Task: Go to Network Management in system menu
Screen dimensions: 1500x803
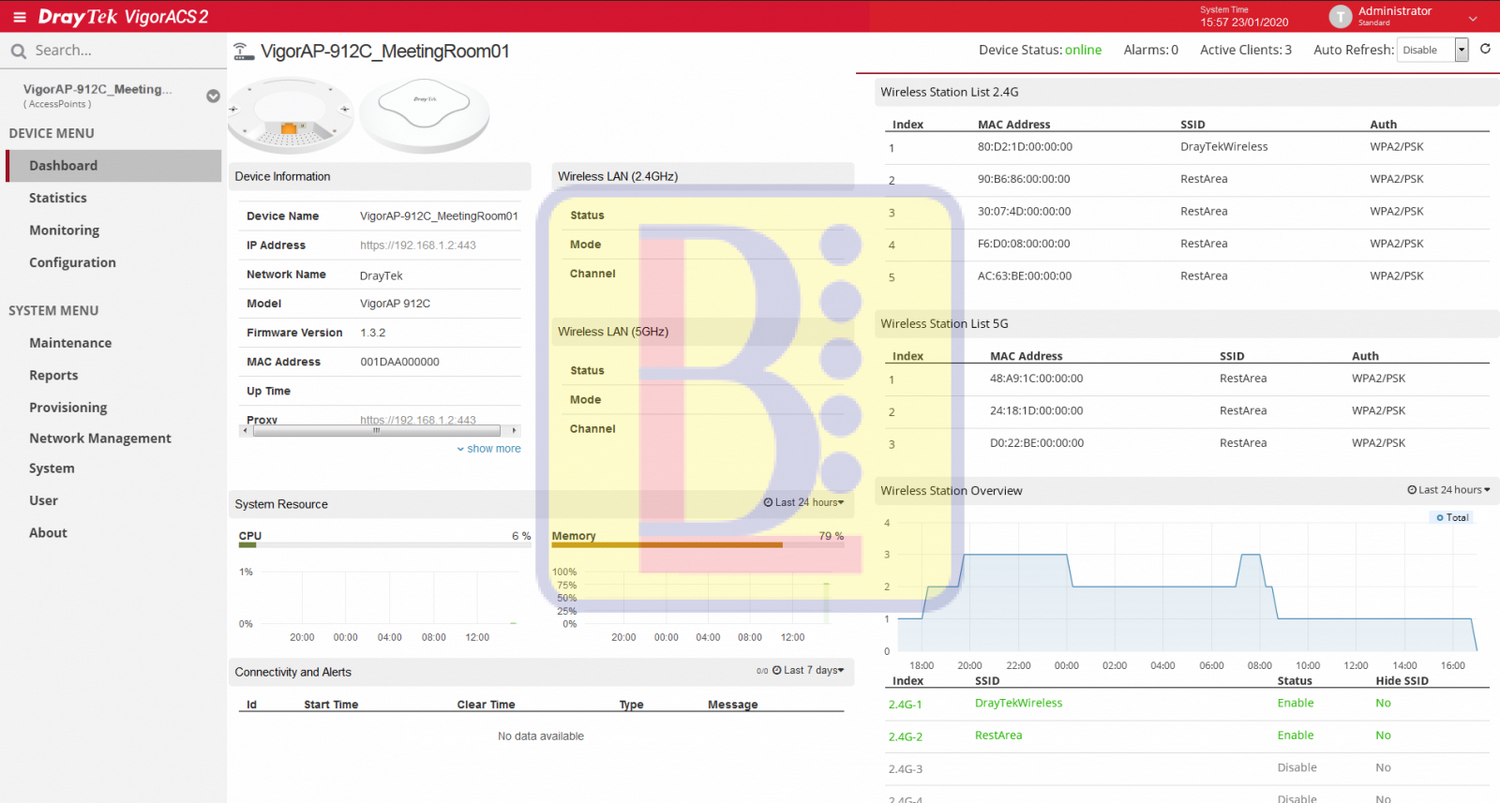Action: coord(100,438)
